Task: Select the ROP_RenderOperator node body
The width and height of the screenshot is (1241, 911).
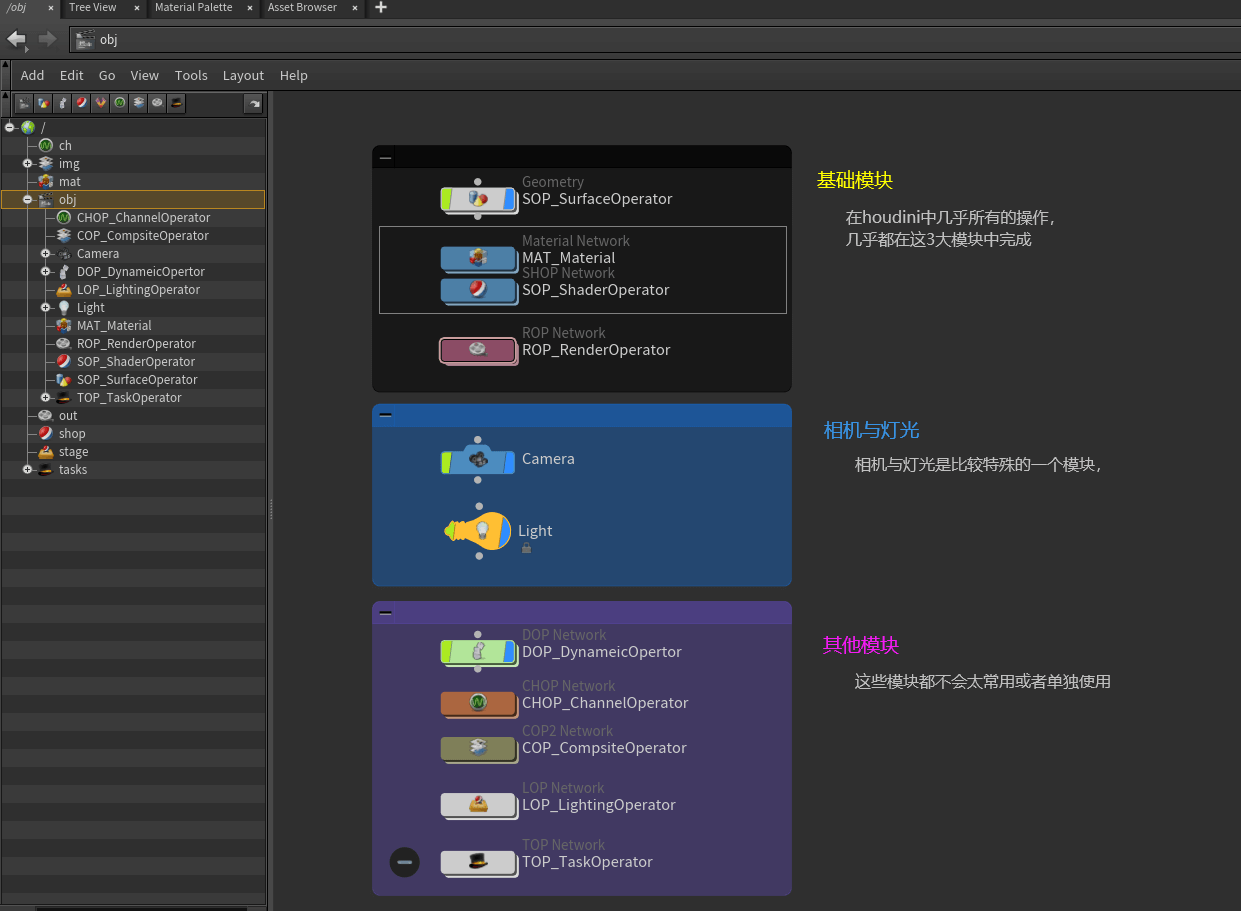Action: [x=478, y=350]
